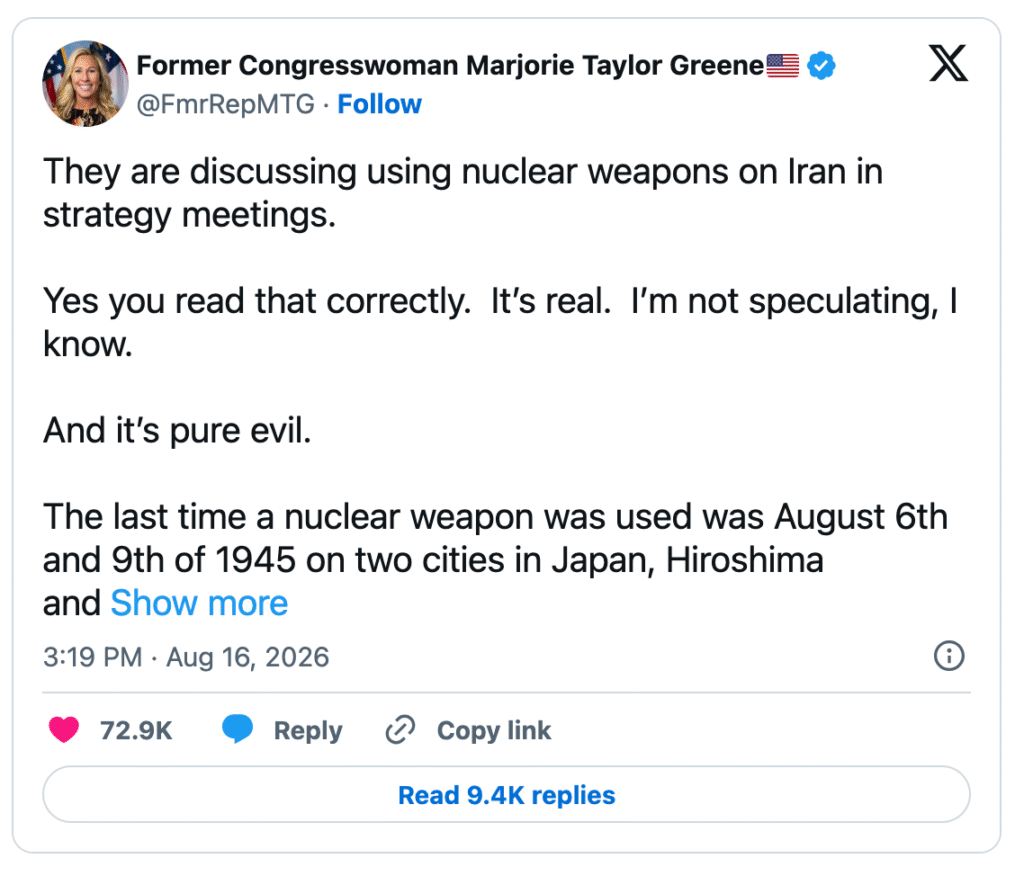Click the American flag emoji
1024x876 pixels.
782,65
